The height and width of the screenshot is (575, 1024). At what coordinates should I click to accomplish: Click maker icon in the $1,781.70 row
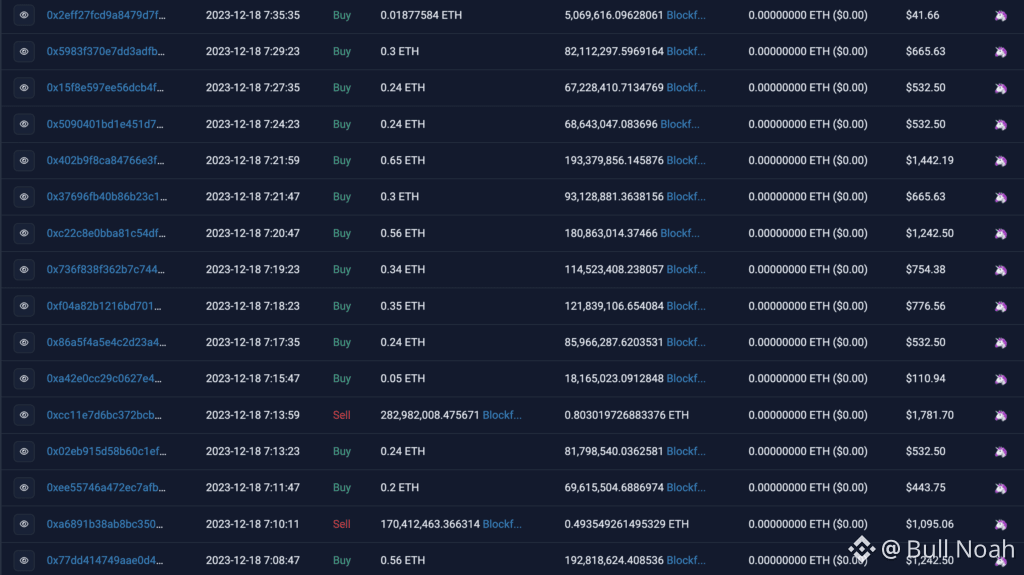tap(1000, 416)
